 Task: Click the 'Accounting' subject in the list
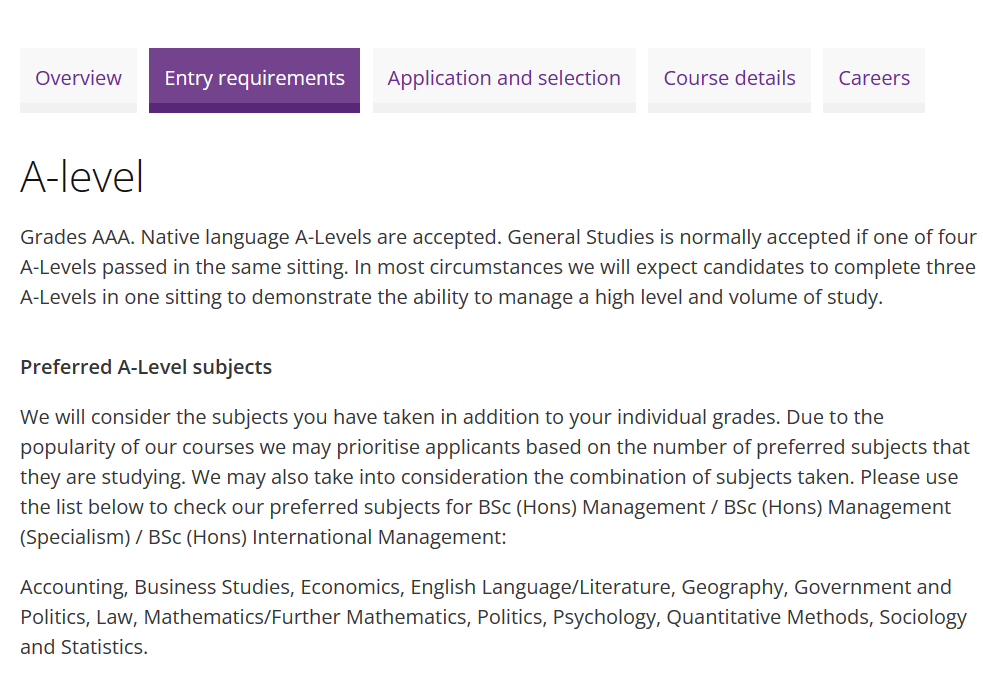point(74,587)
